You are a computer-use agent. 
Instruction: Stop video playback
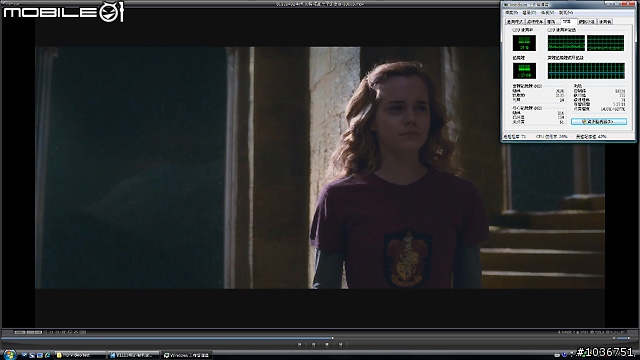coord(327,344)
